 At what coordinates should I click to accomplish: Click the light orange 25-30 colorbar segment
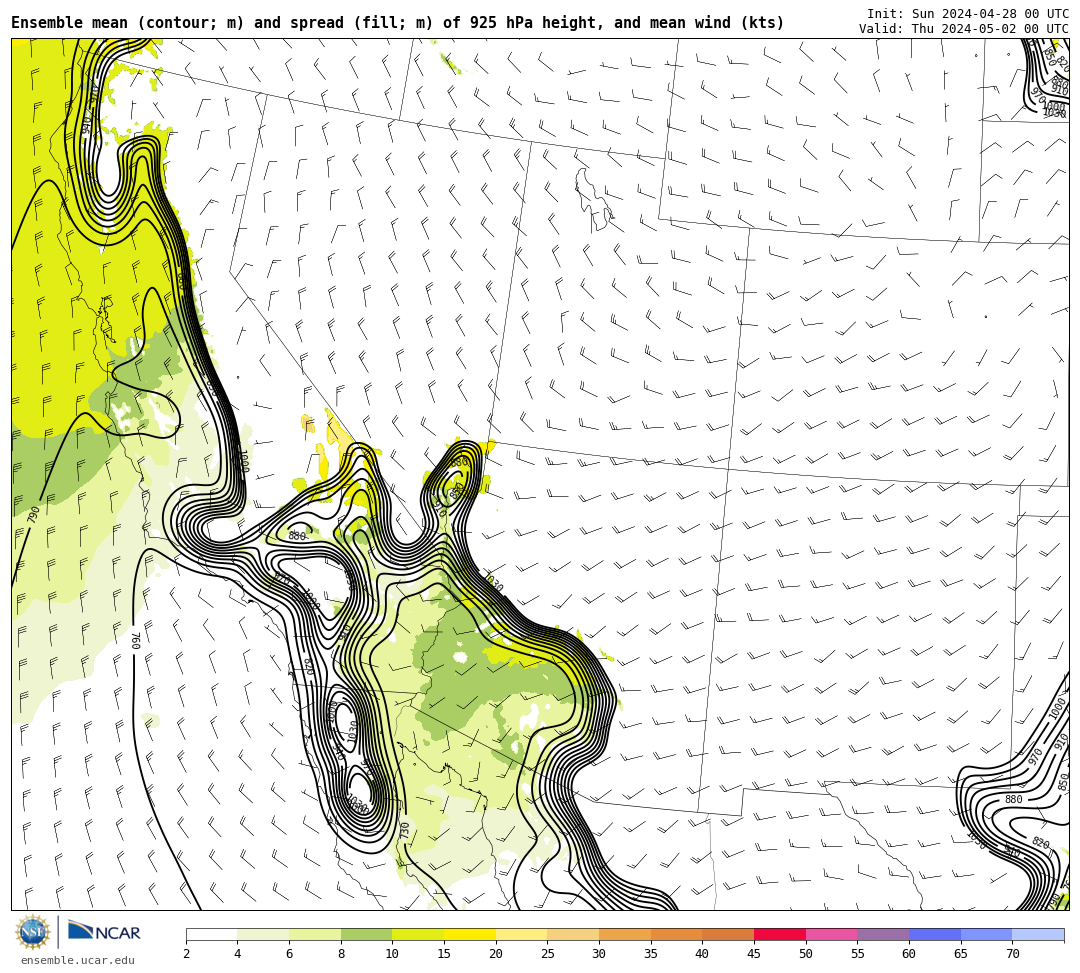[x=573, y=934]
